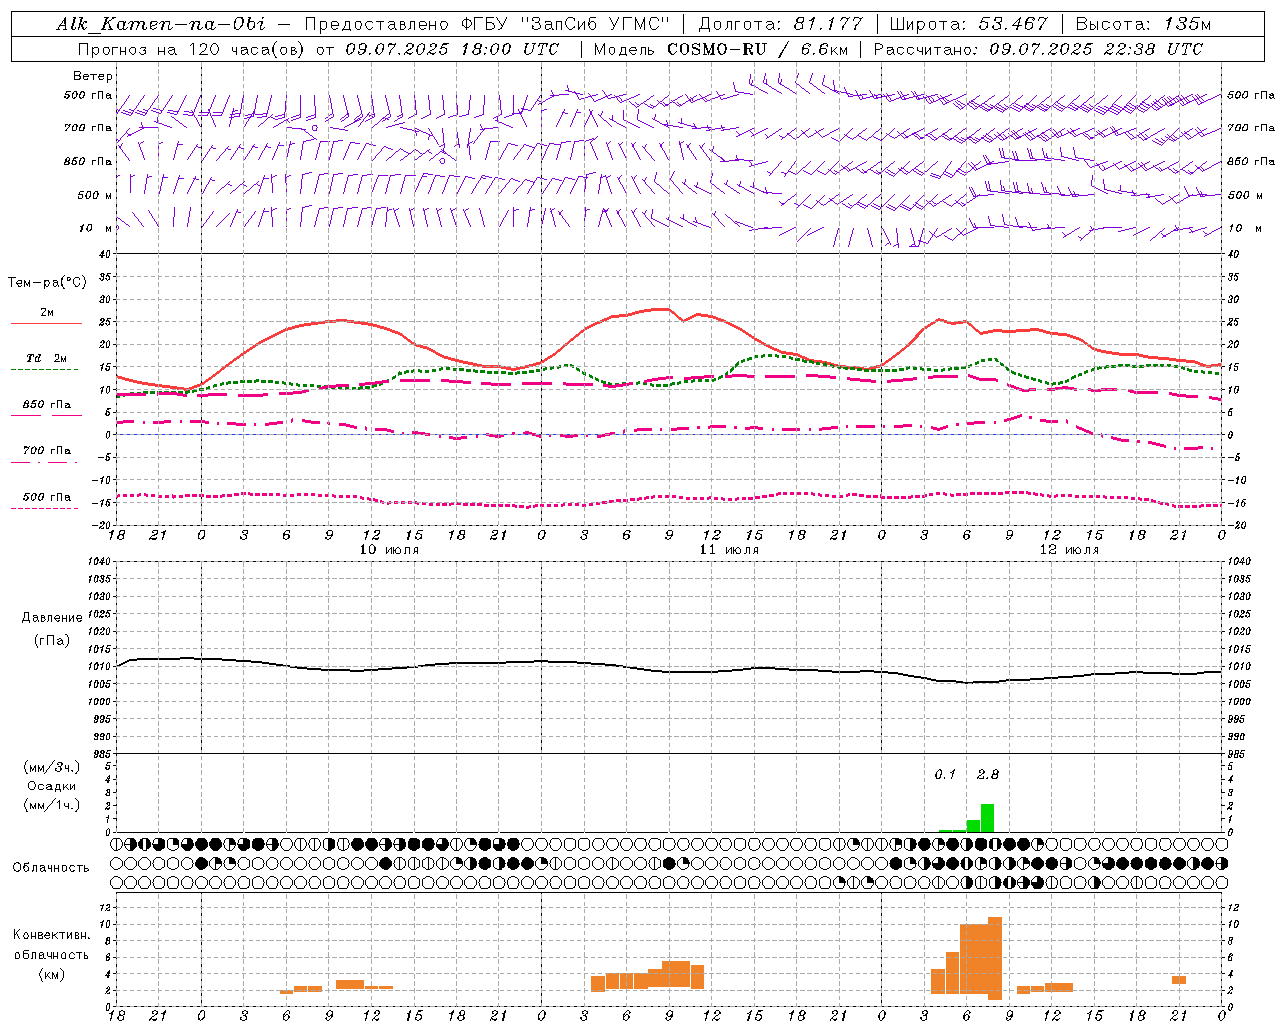Click the tallest green precipitation bar
The width and height of the screenshot is (1280, 1024).
pyautogui.click(x=987, y=818)
